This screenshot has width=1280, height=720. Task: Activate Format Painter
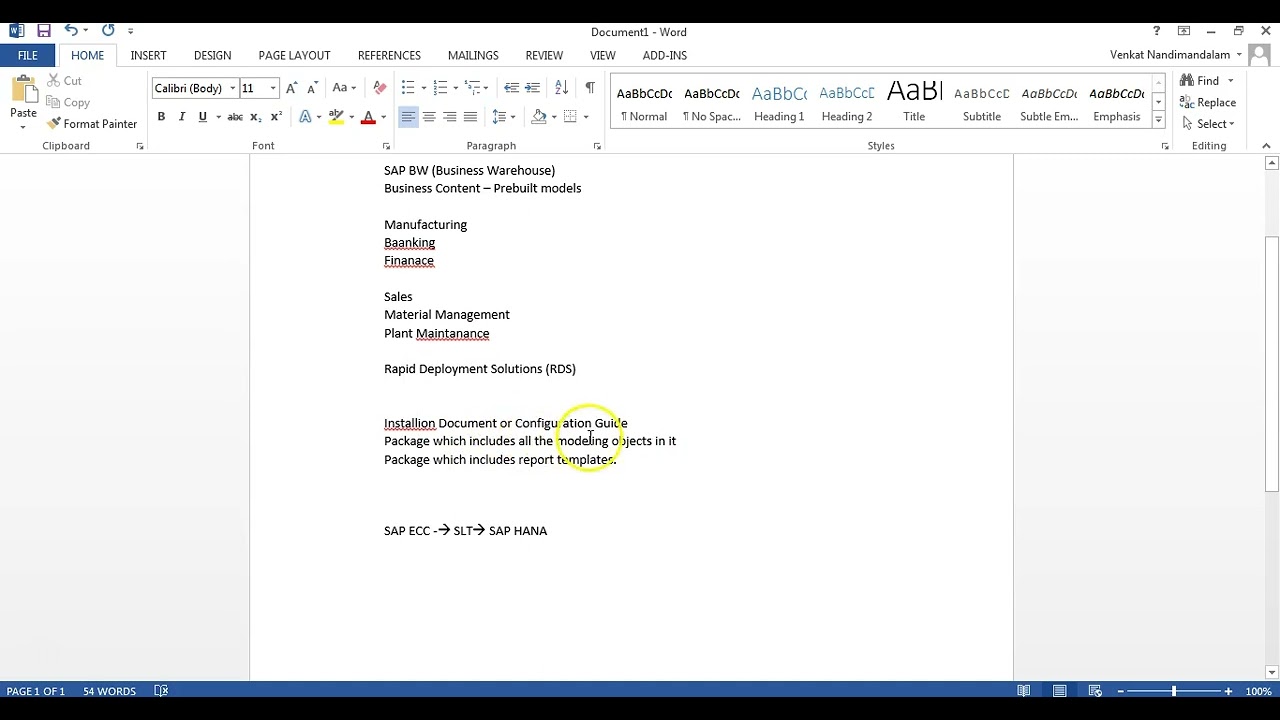92,124
